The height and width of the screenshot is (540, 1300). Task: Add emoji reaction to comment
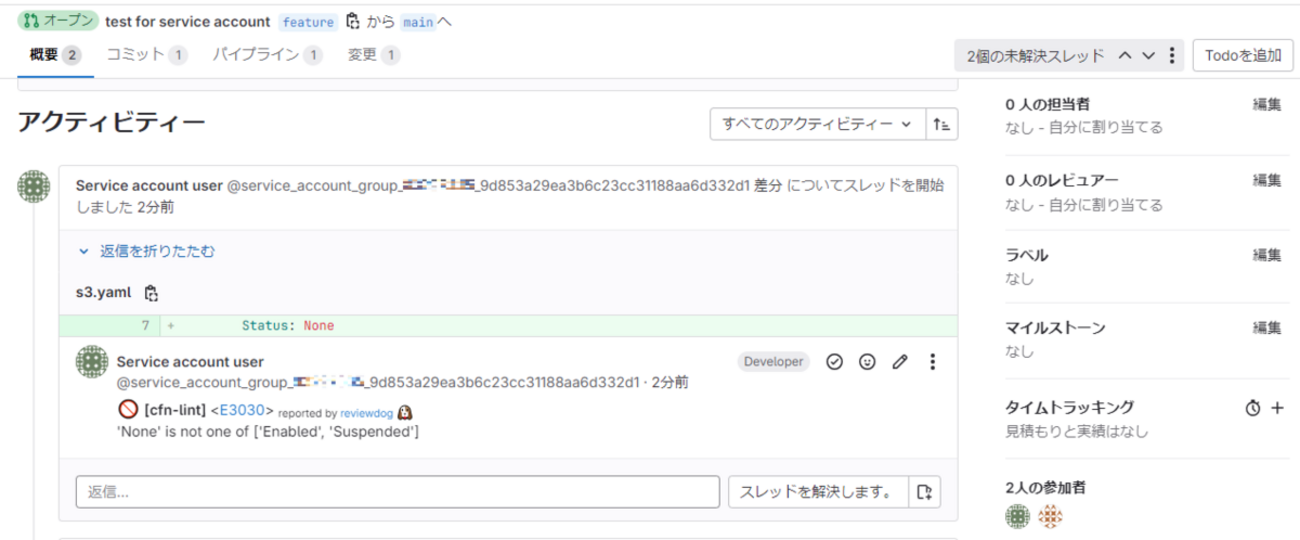click(x=867, y=362)
